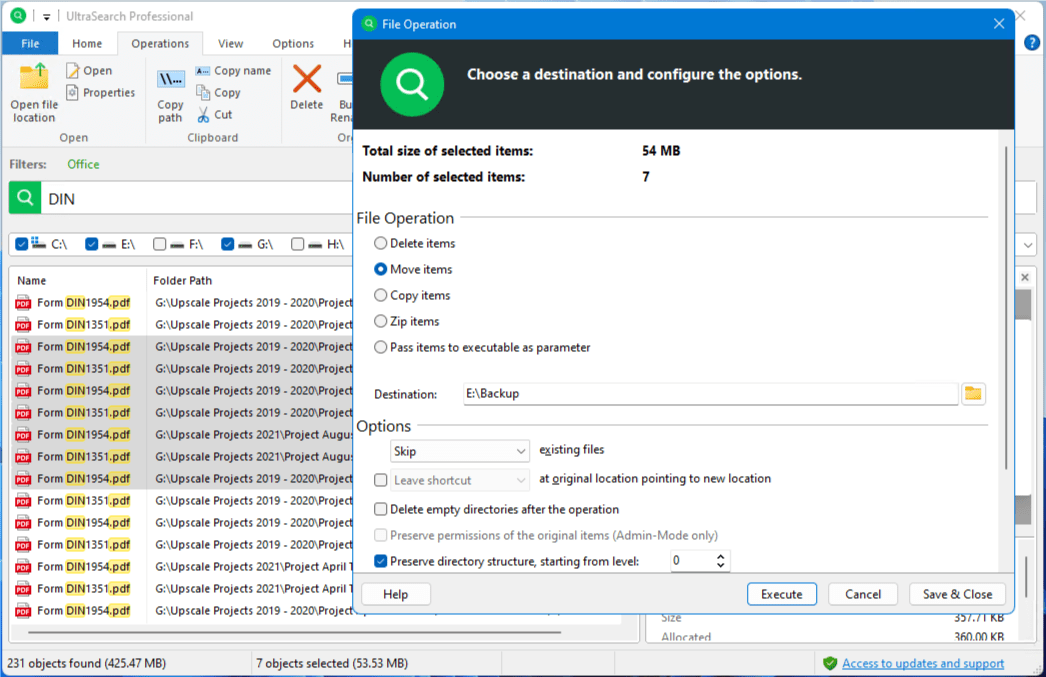Viewport: 1046px width, 677px height.
Task: Open Access to updates and support link
Action: 923,664
